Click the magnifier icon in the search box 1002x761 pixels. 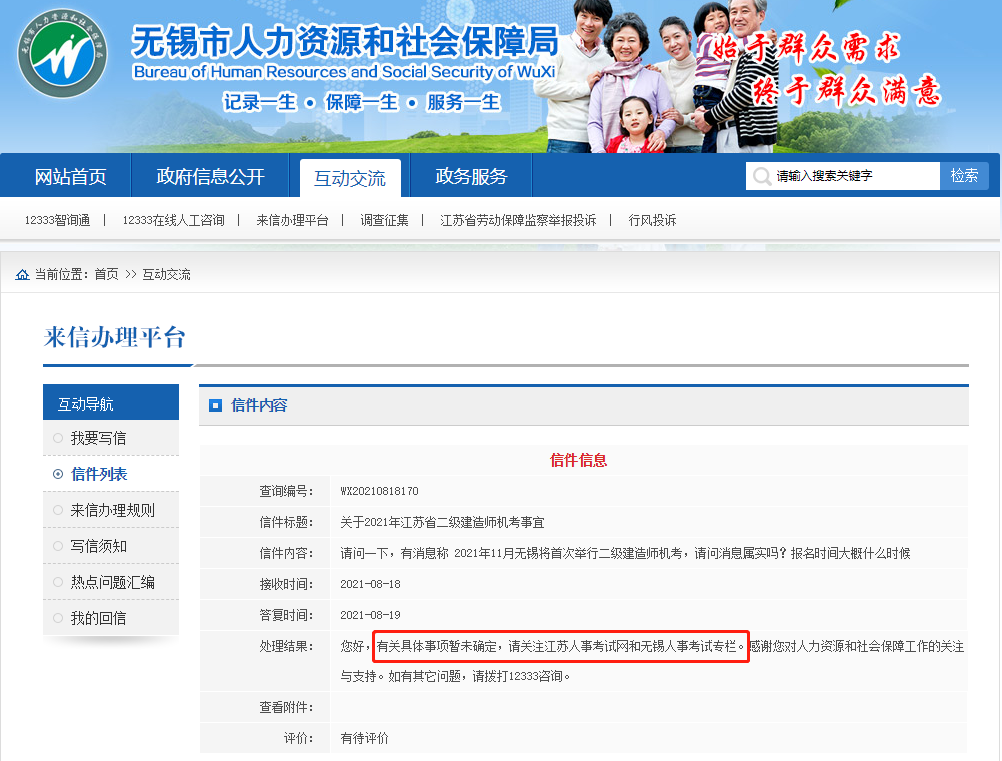[763, 175]
